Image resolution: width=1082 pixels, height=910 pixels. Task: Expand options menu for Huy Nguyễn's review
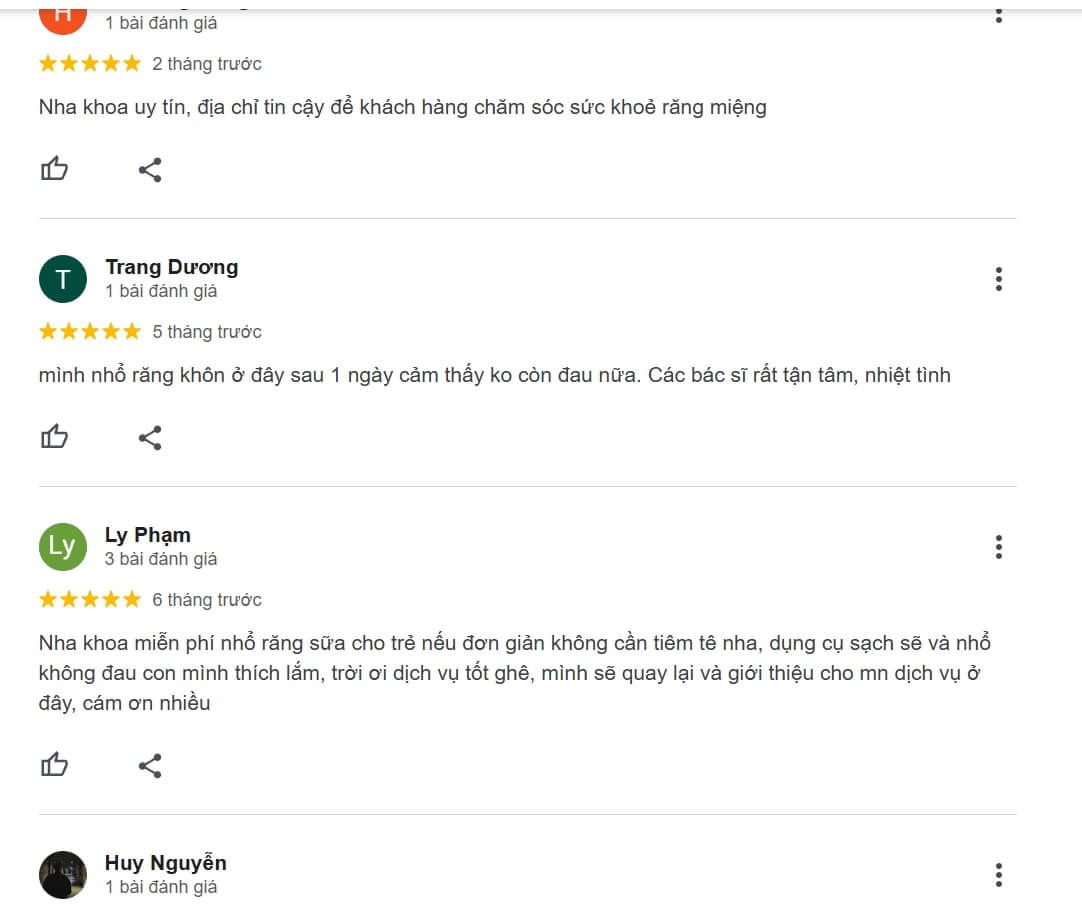(x=998, y=875)
